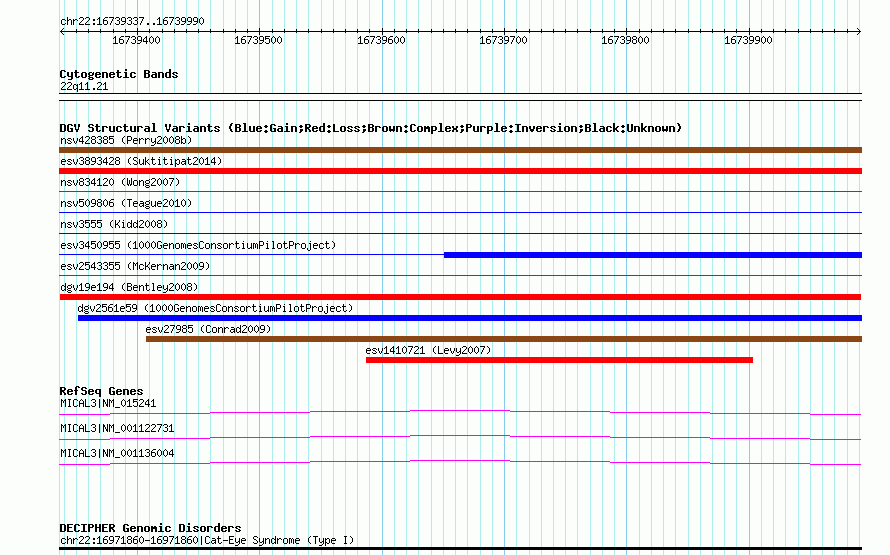This screenshot has height=555, width=890.
Task: Open esv3450955 1000GenomesConsortiumPilotProject label
Action: pyautogui.click(x=198, y=245)
